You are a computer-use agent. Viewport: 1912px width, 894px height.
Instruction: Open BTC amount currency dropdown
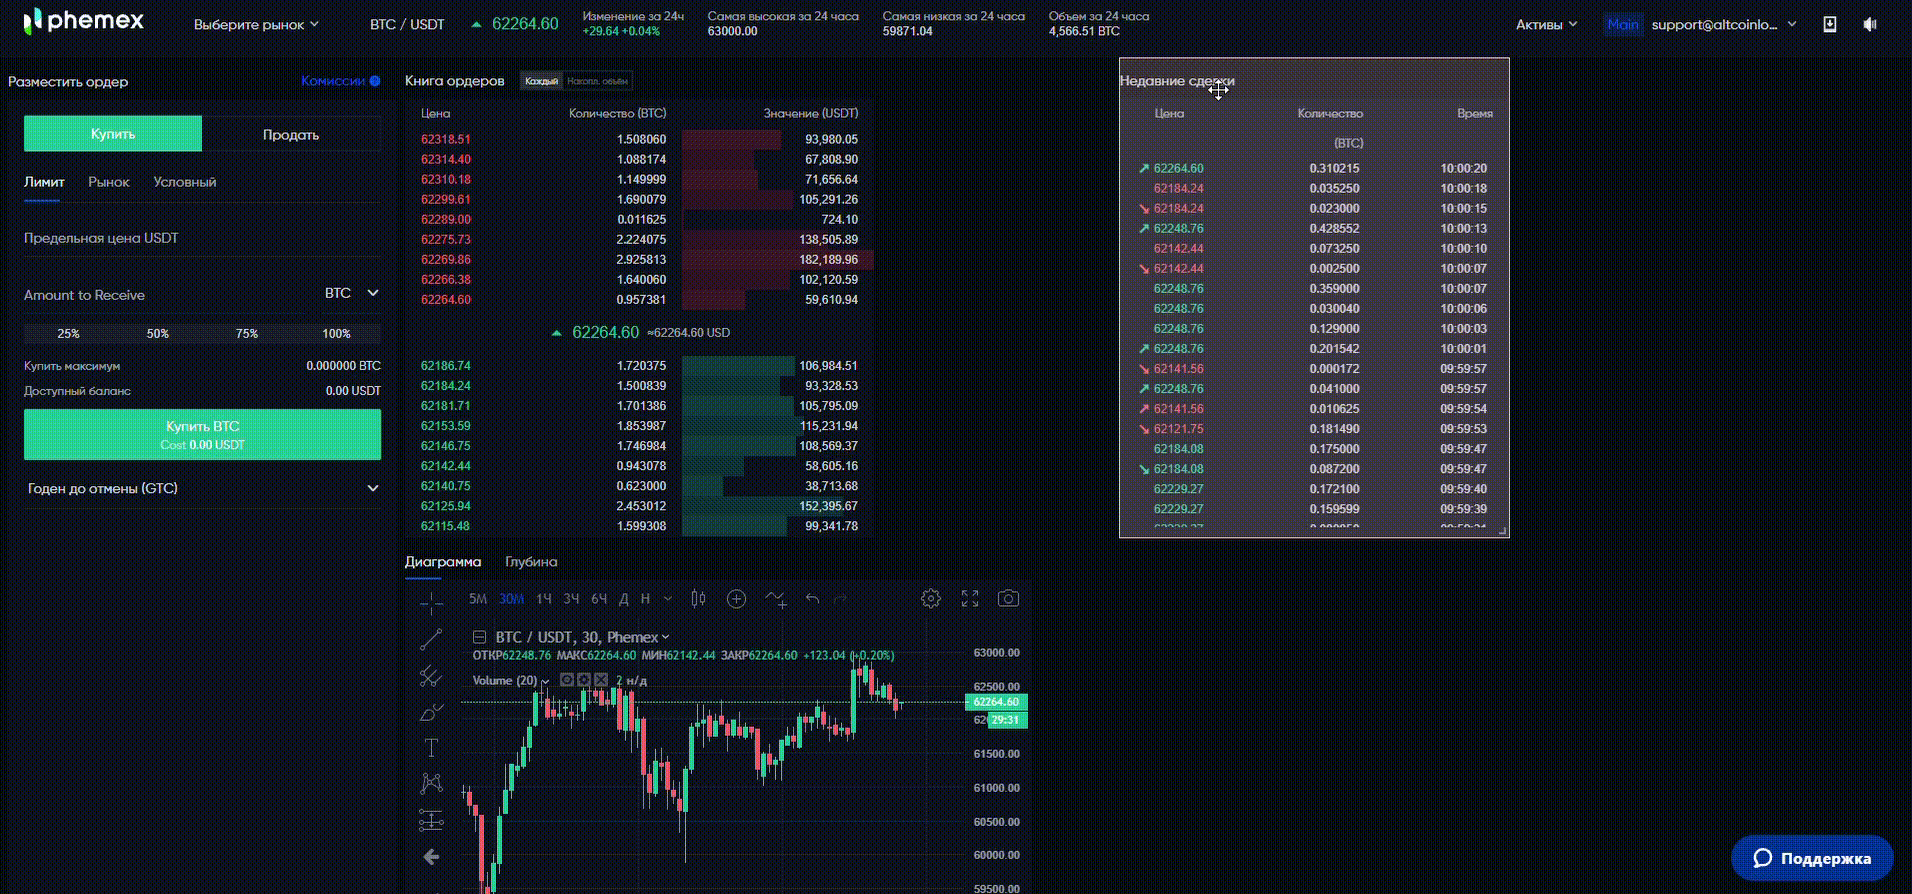click(x=352, y=293)
